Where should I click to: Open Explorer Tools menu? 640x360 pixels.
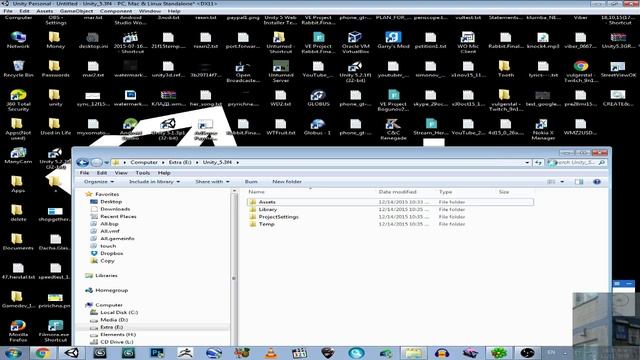[142, 173]
